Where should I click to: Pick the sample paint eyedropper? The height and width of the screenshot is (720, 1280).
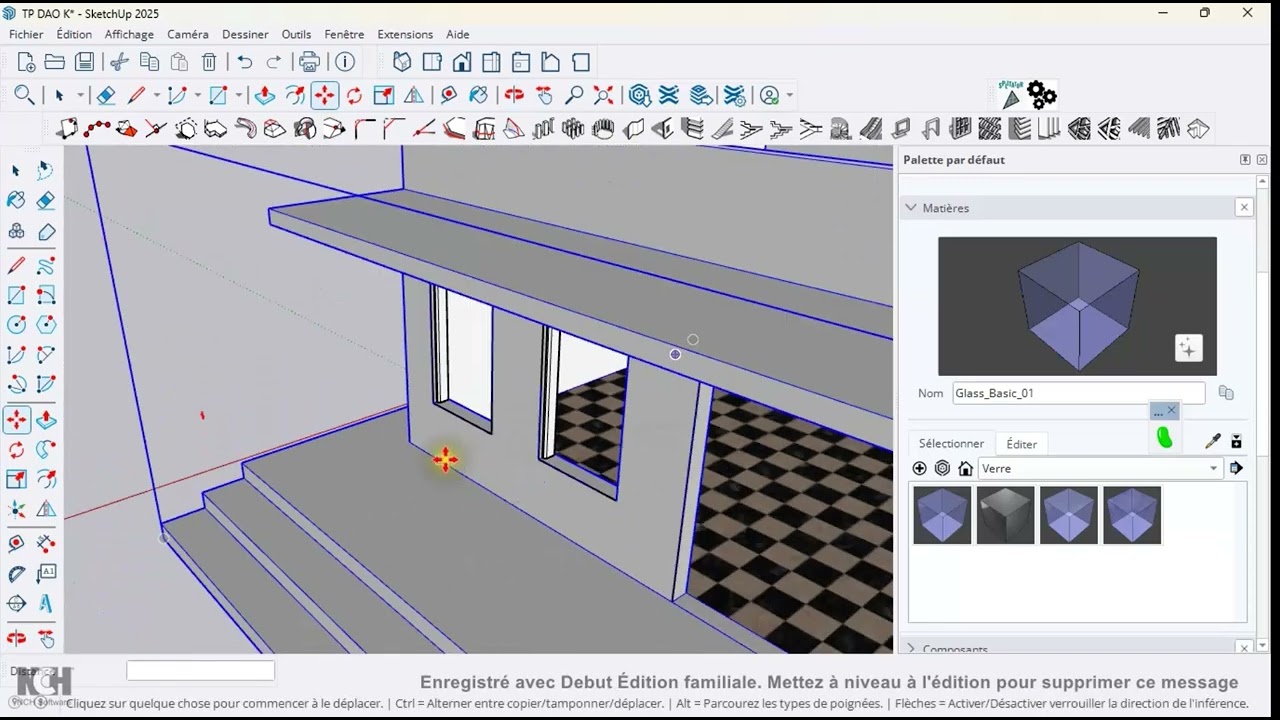click(1213, 441)
